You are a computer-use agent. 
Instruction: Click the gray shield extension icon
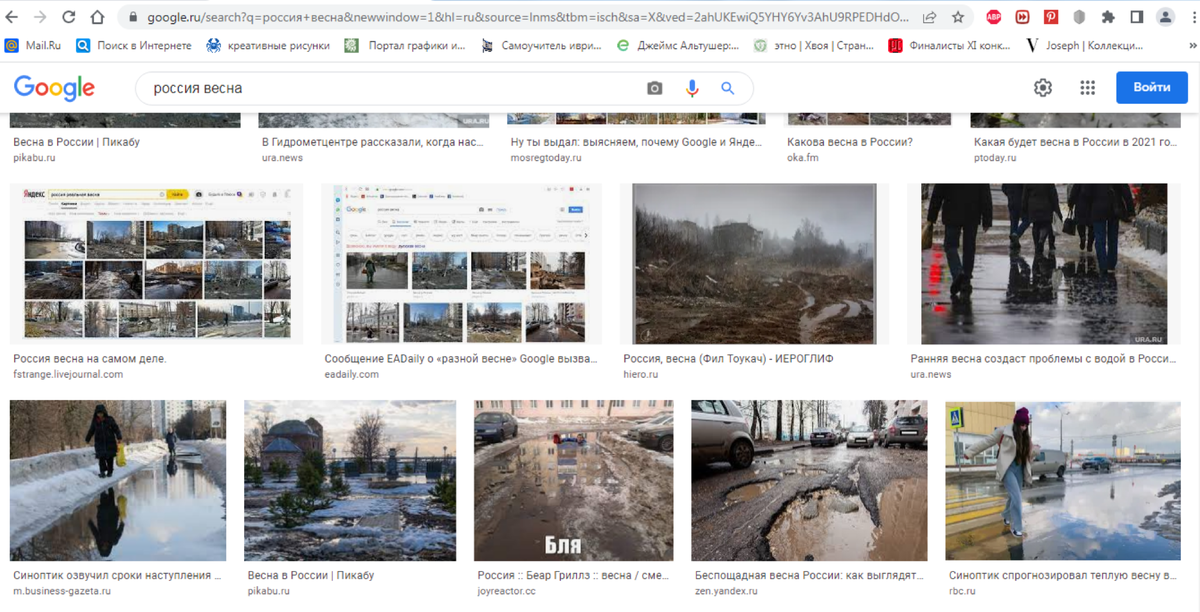coord(1080,17)
